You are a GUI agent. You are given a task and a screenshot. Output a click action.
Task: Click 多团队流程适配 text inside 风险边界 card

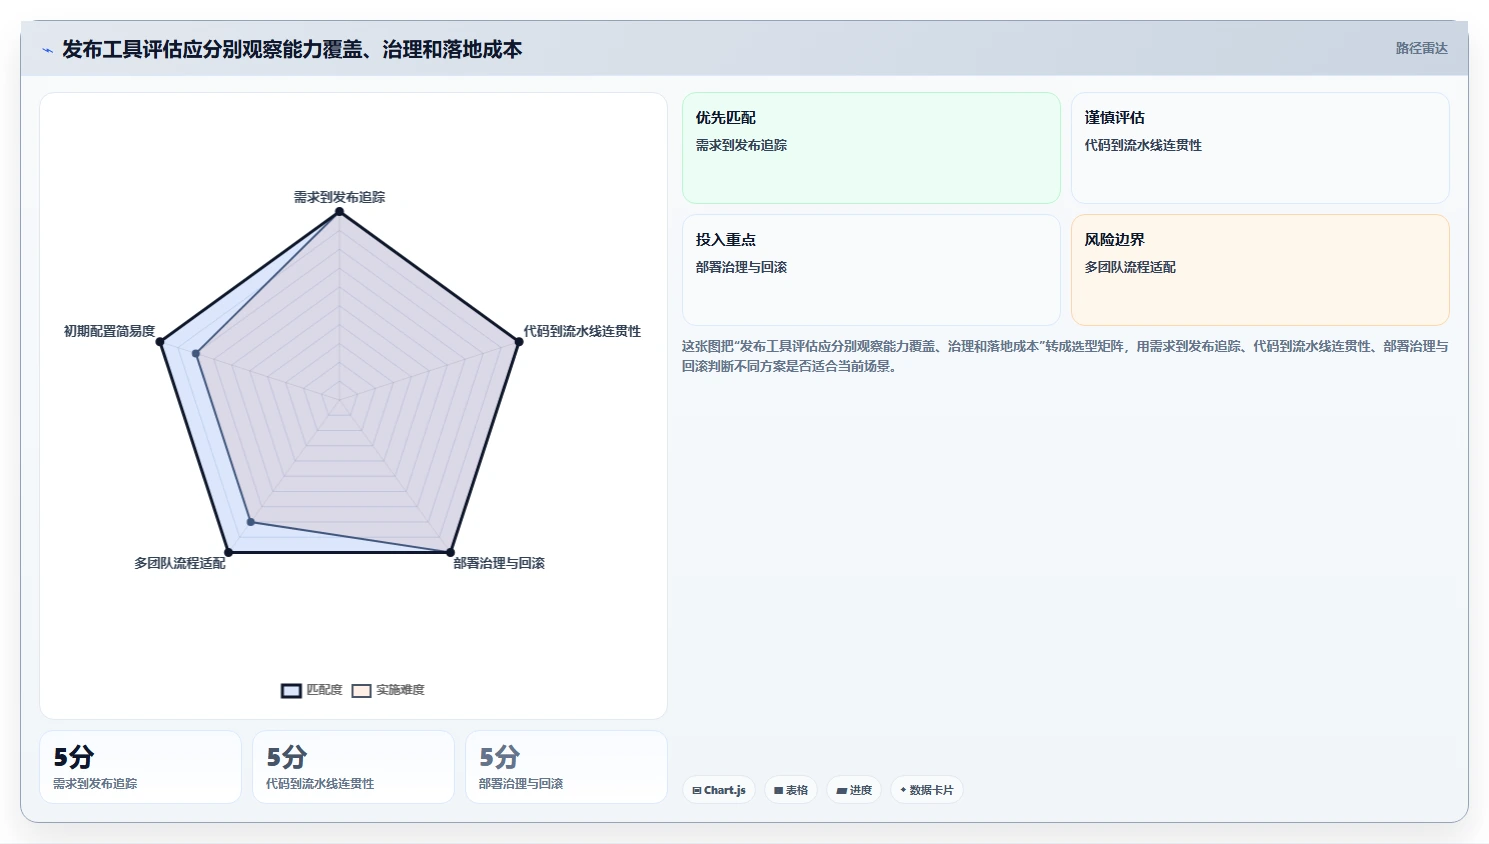tap(1130, 267)
